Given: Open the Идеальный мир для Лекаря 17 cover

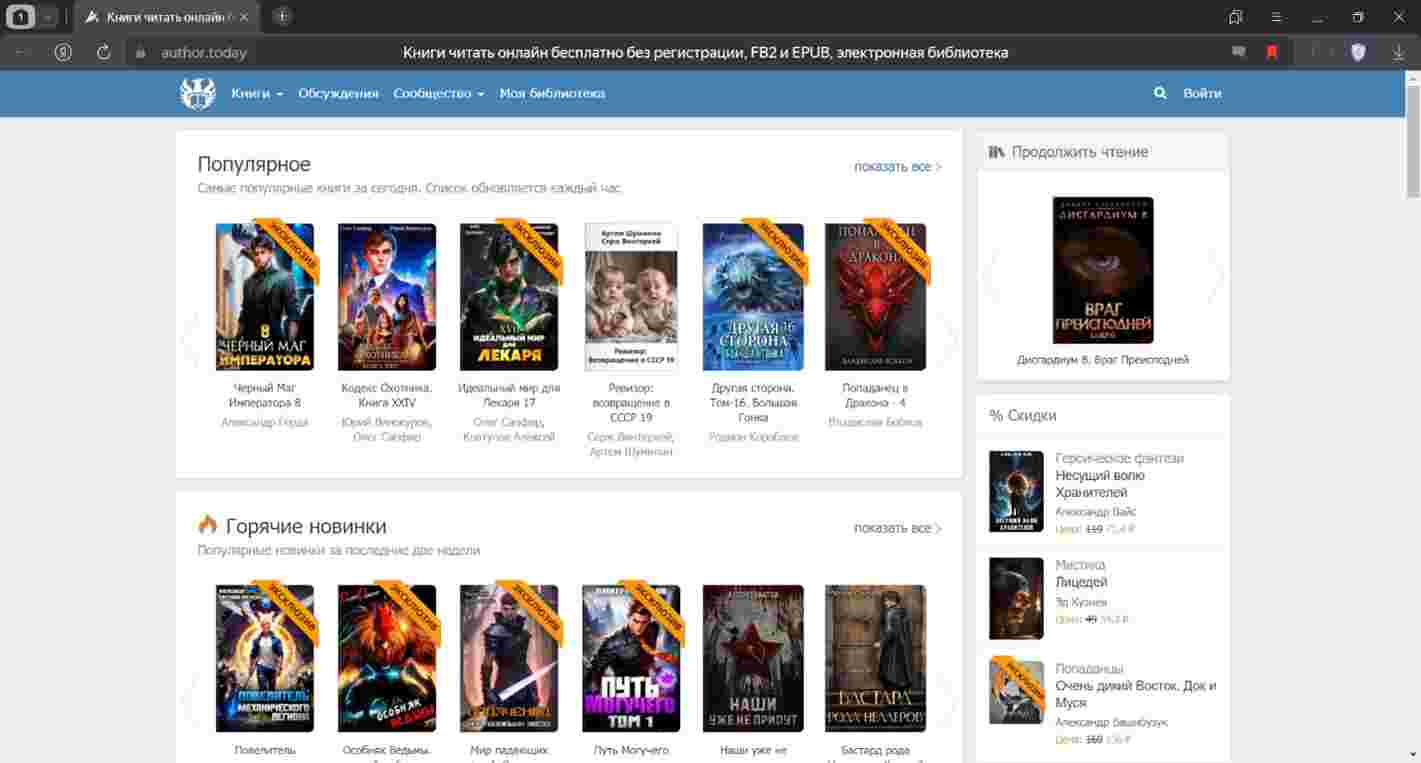Looking at the screenshot, I should (509, 297).
